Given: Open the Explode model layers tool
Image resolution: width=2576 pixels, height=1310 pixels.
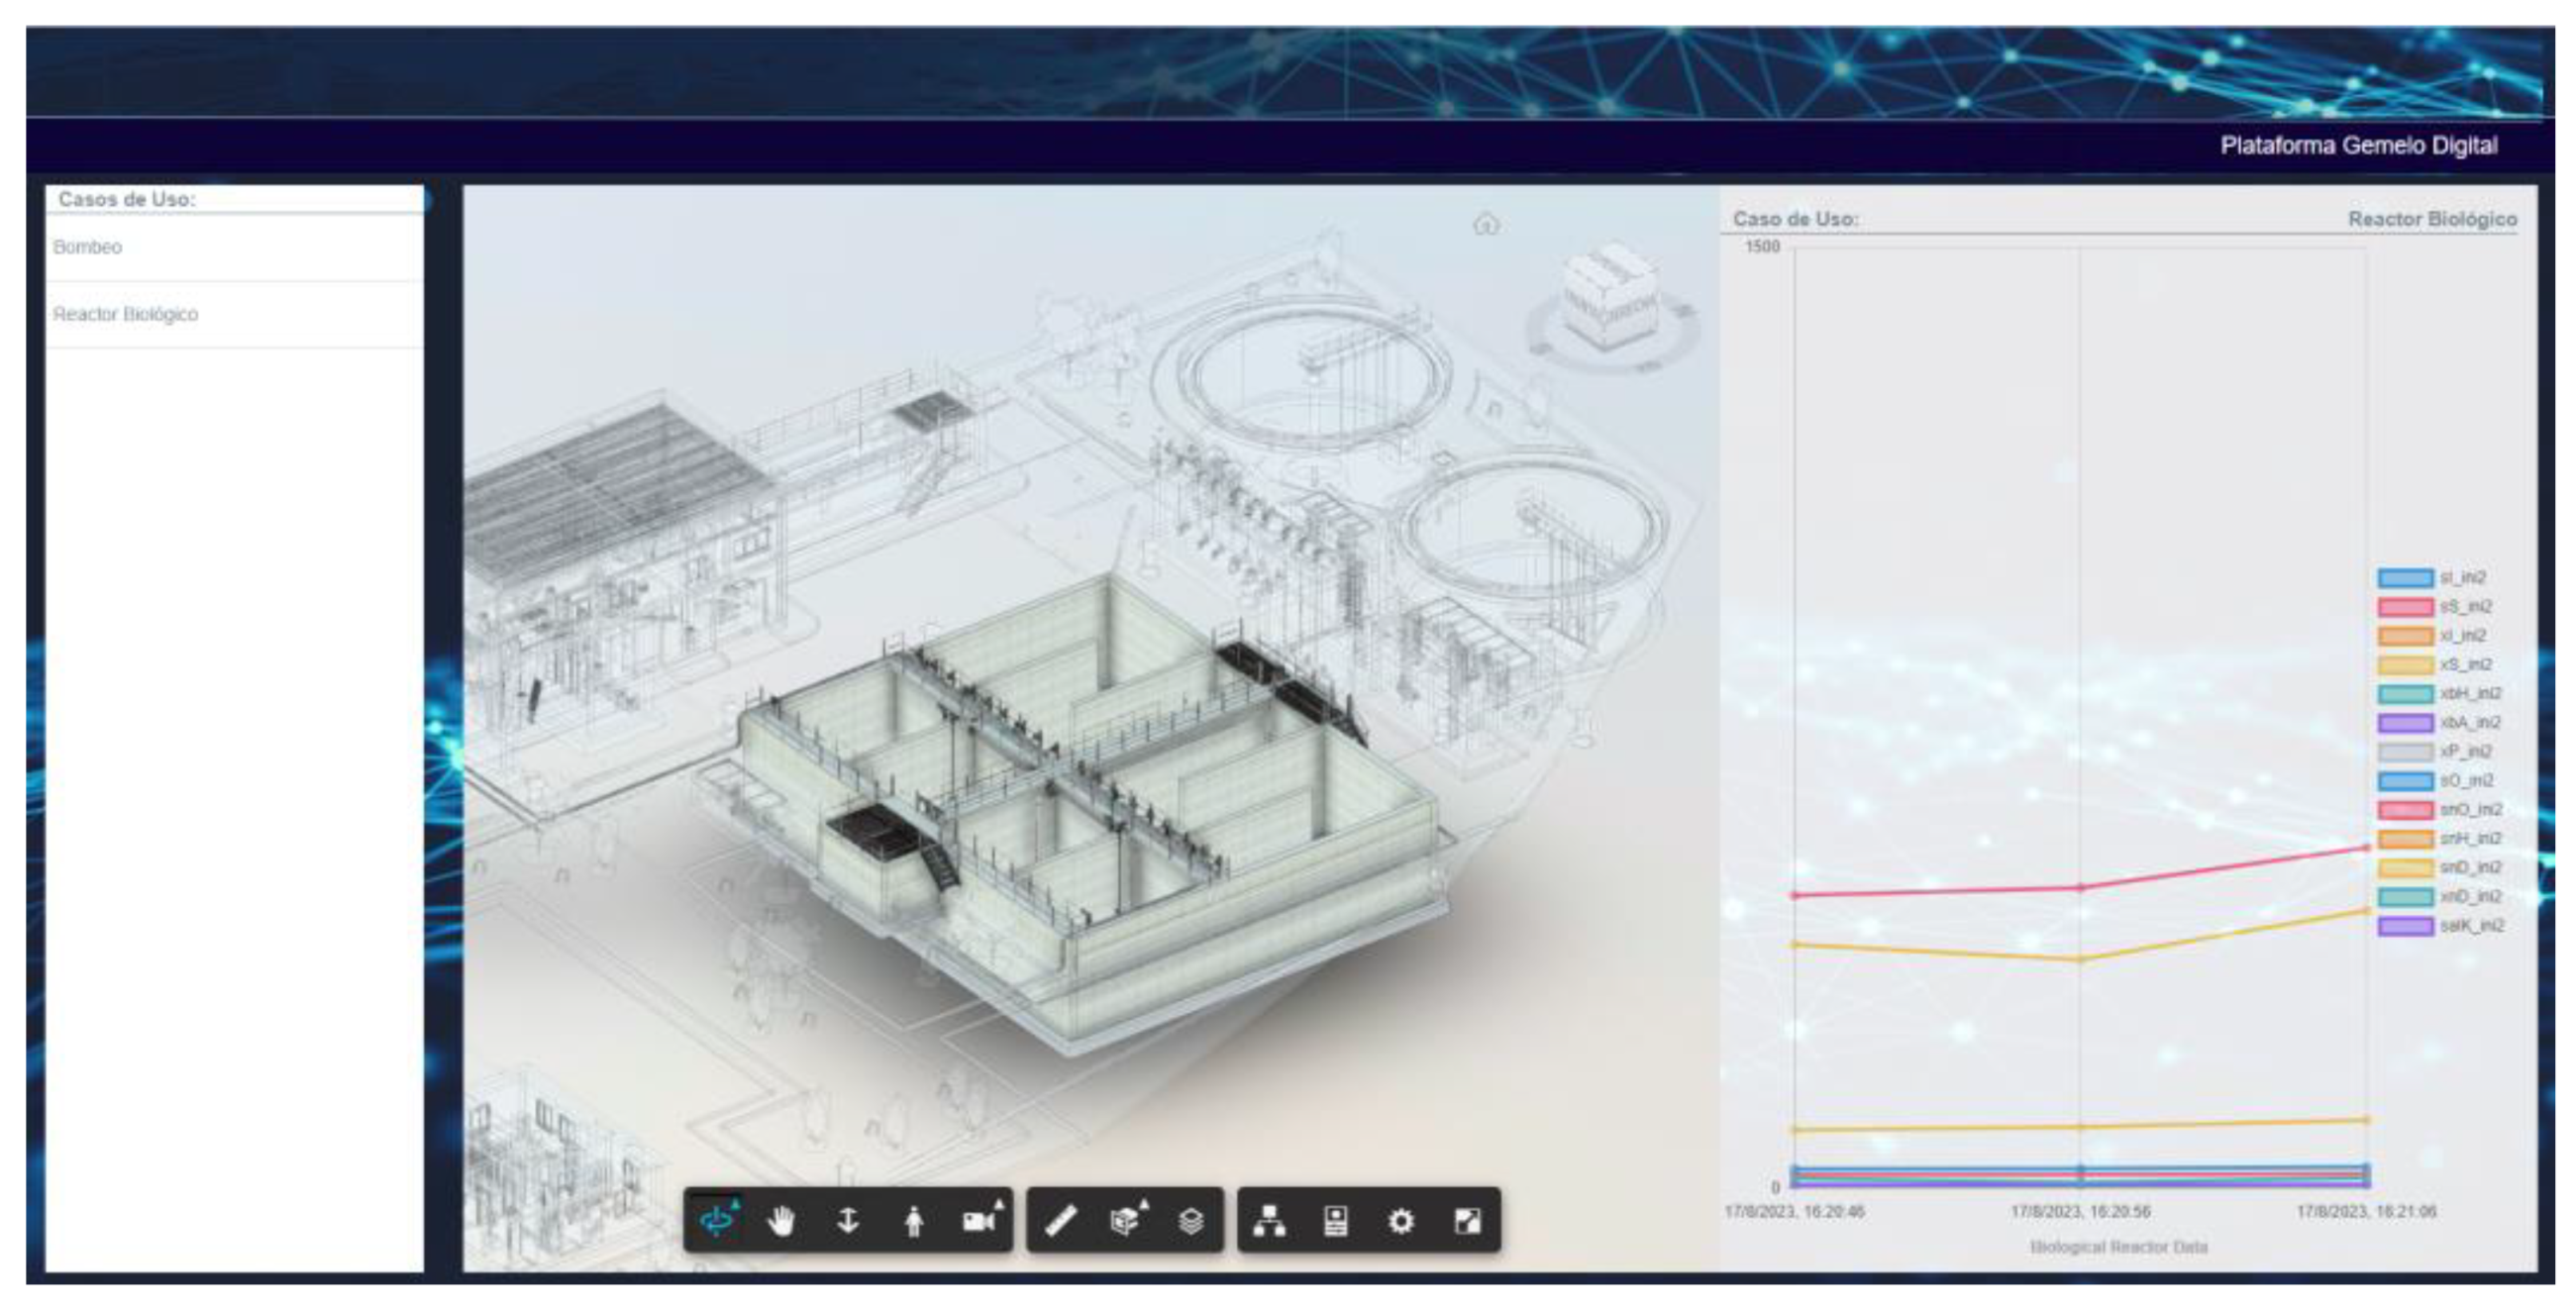Looking at the screenshot, I should tap(1191, 1220).
